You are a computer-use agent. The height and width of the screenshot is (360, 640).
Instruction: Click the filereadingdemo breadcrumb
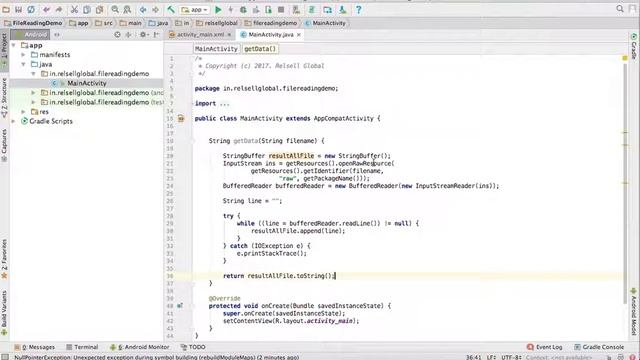point(271,23)
